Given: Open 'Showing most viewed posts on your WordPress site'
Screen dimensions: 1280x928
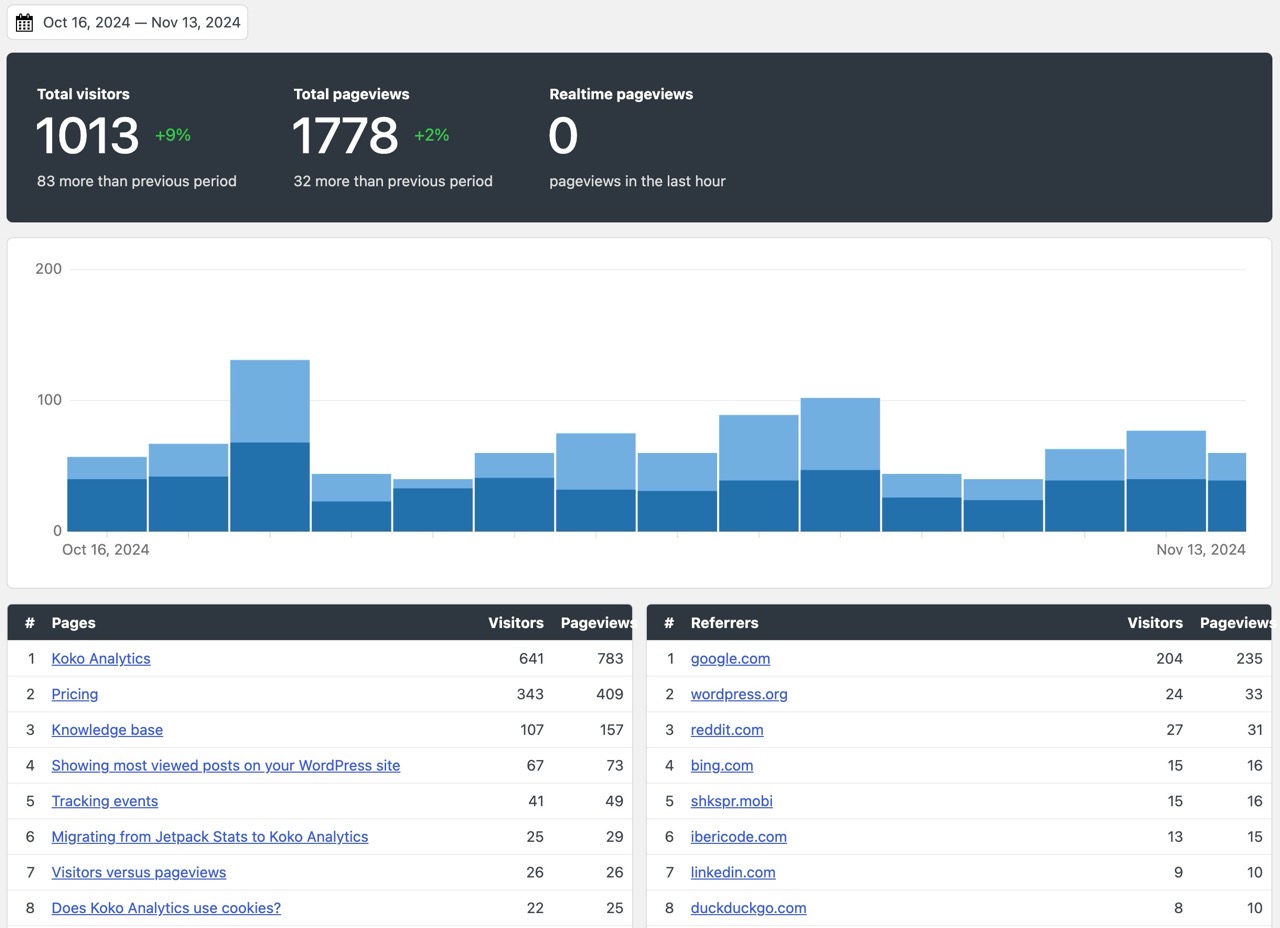Looking at the screenshot, I should coord(226,765).
